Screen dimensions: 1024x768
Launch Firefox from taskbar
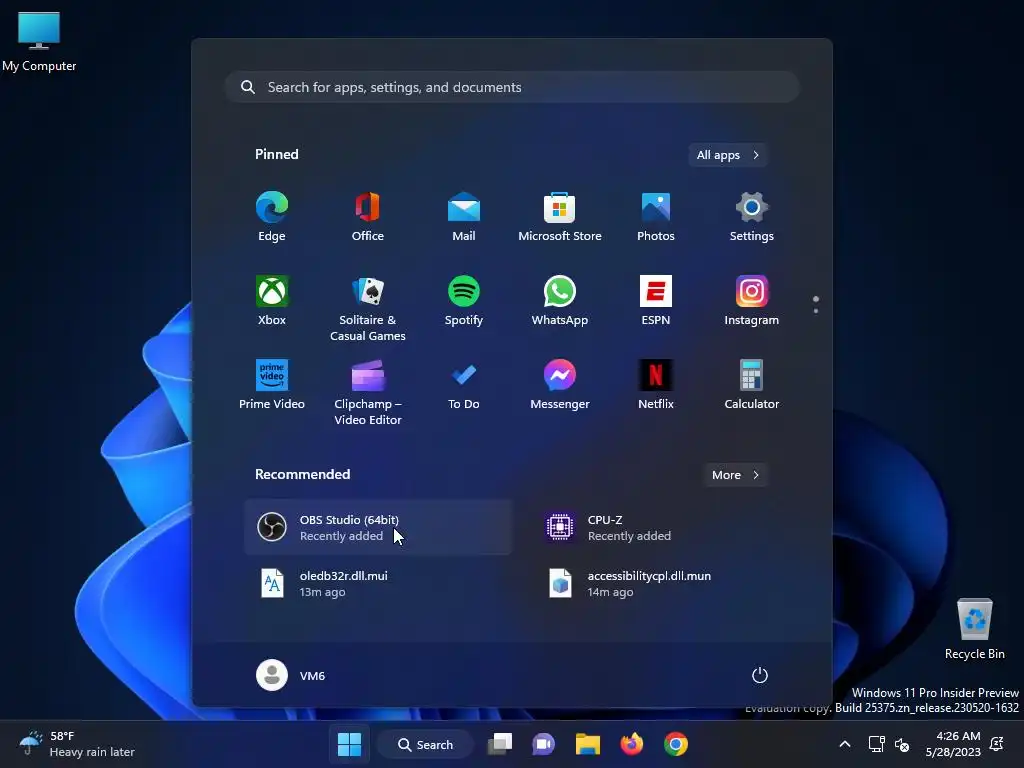pos(632,744)
